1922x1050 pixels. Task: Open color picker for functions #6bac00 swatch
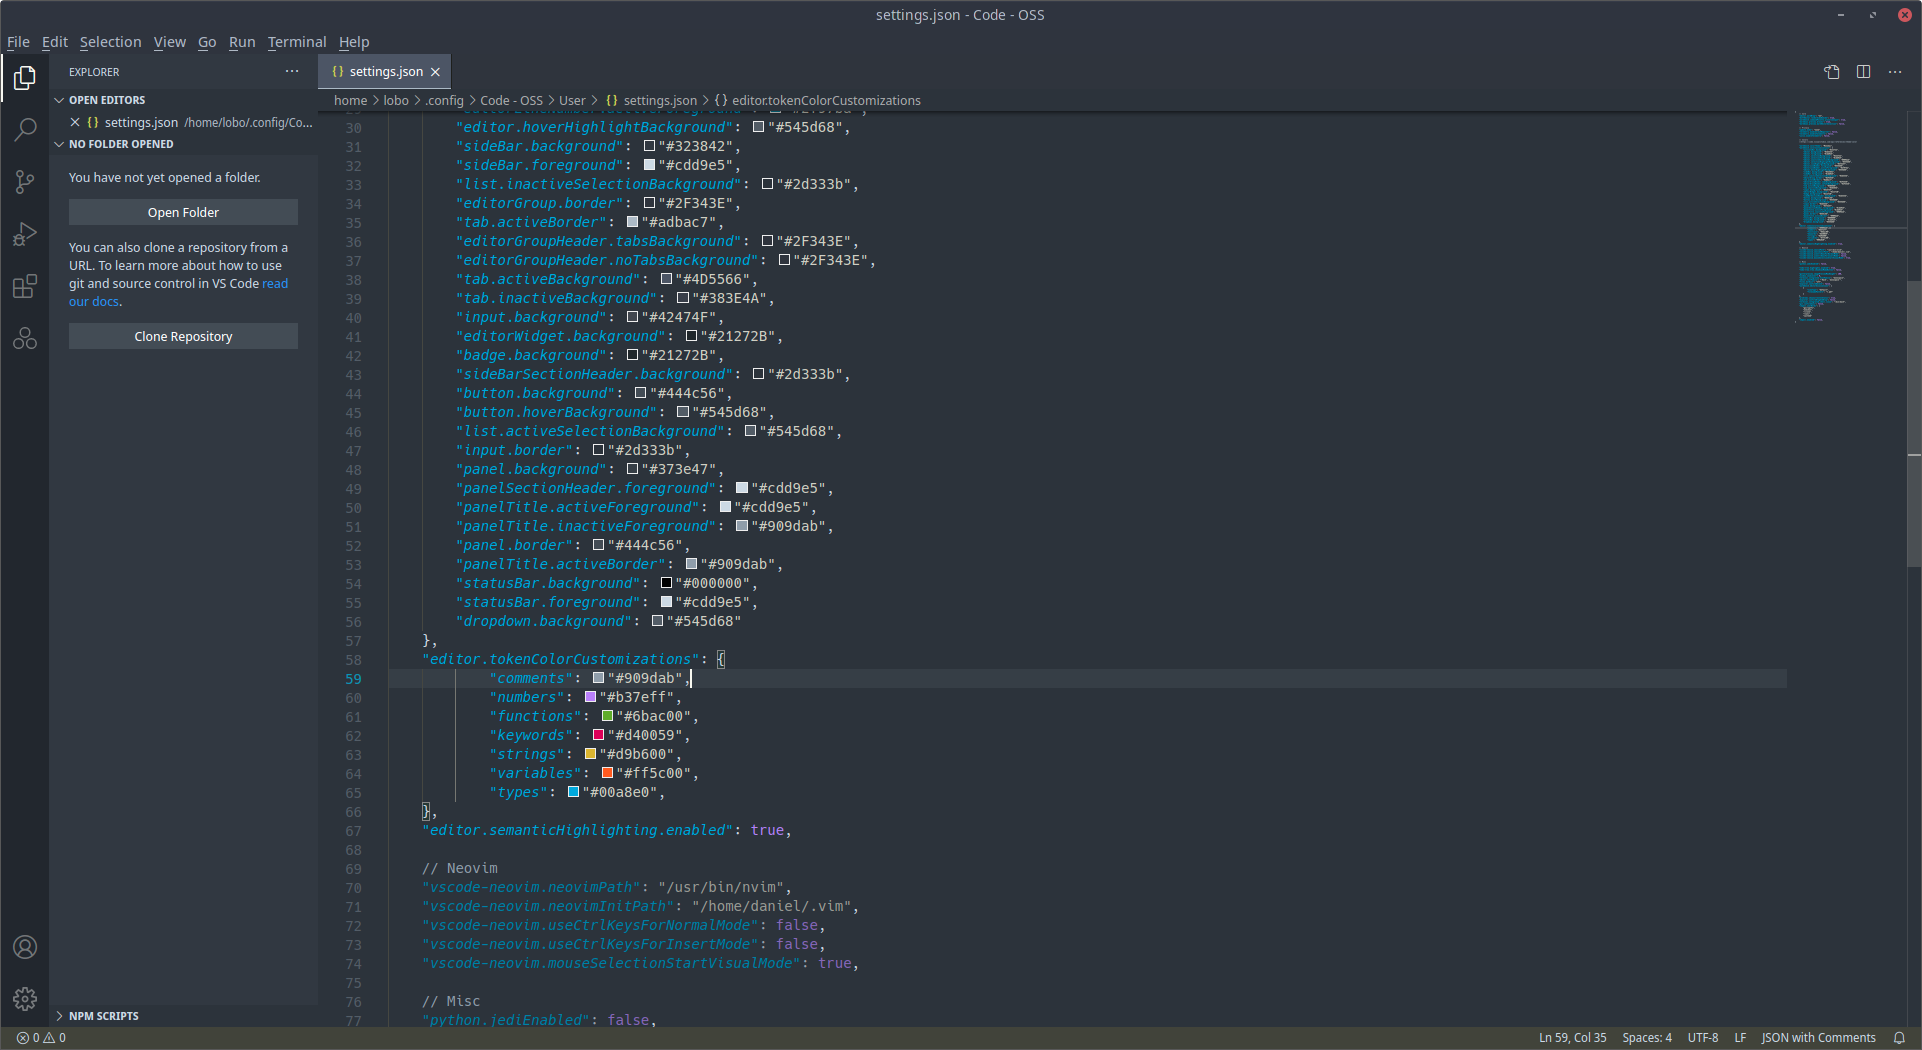tap(607, 716)
